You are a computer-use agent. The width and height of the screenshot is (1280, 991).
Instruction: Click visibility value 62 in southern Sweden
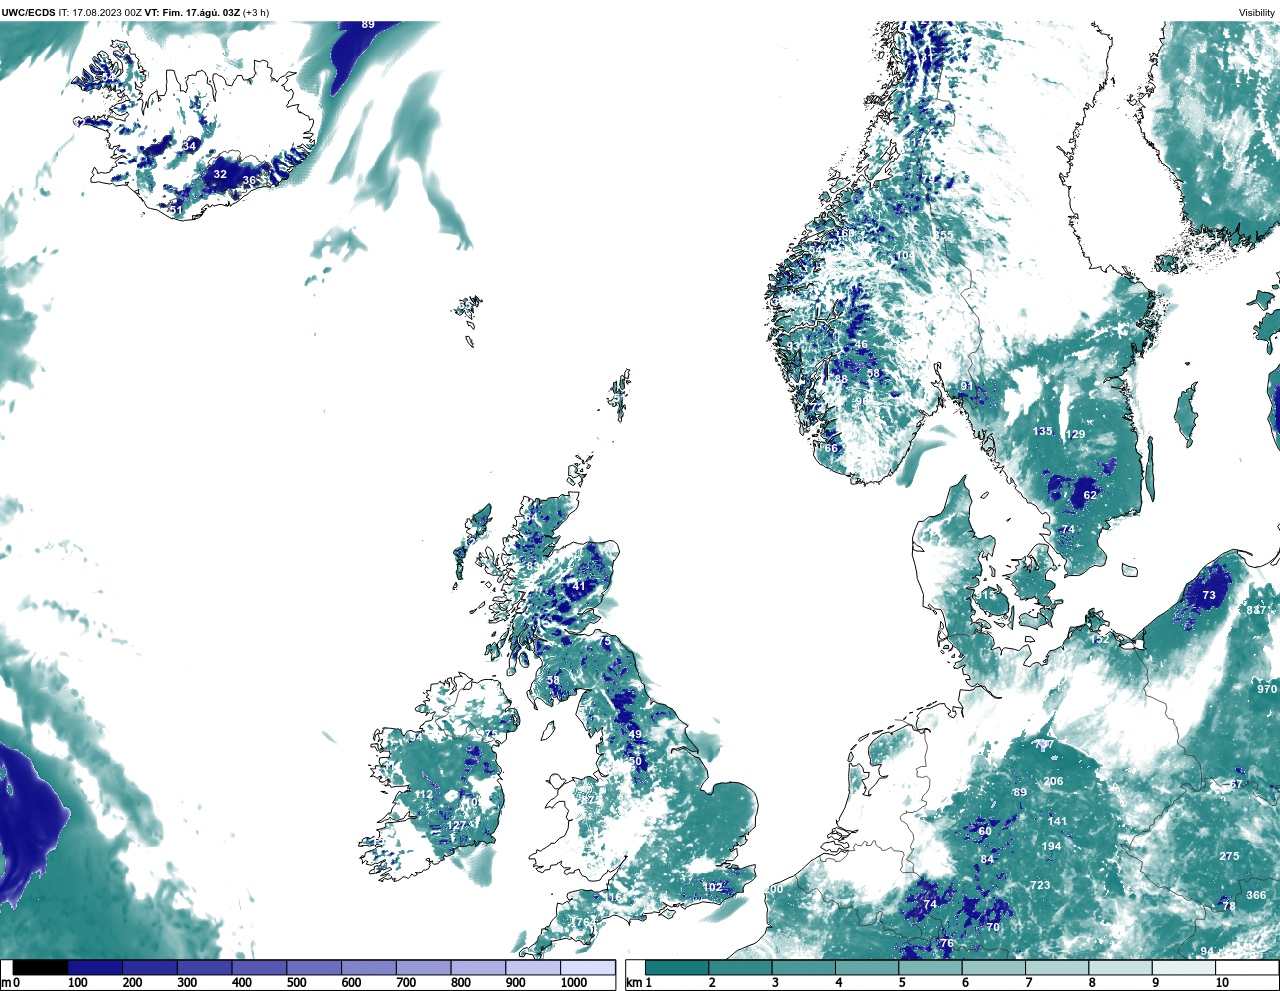tap(1090, 495)
